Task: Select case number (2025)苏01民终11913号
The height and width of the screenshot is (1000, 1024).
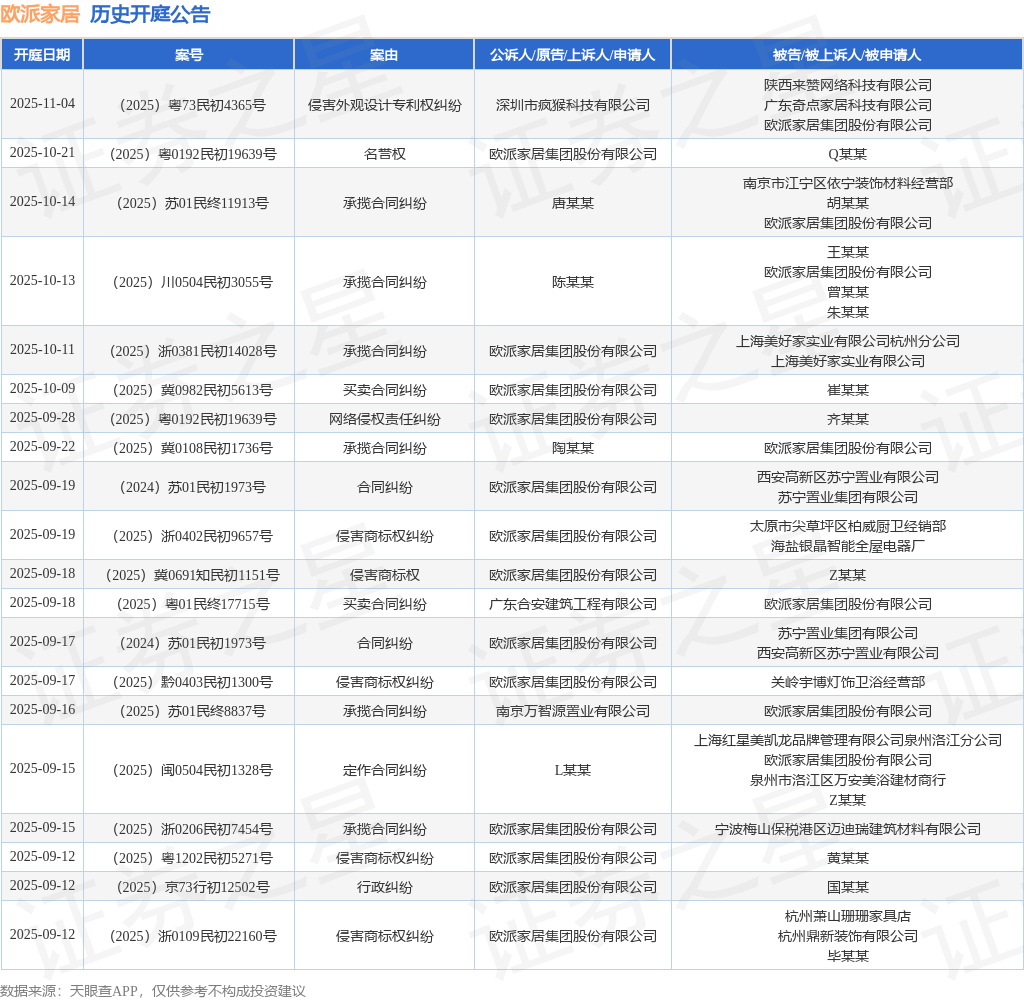Action: coord(193,203)
